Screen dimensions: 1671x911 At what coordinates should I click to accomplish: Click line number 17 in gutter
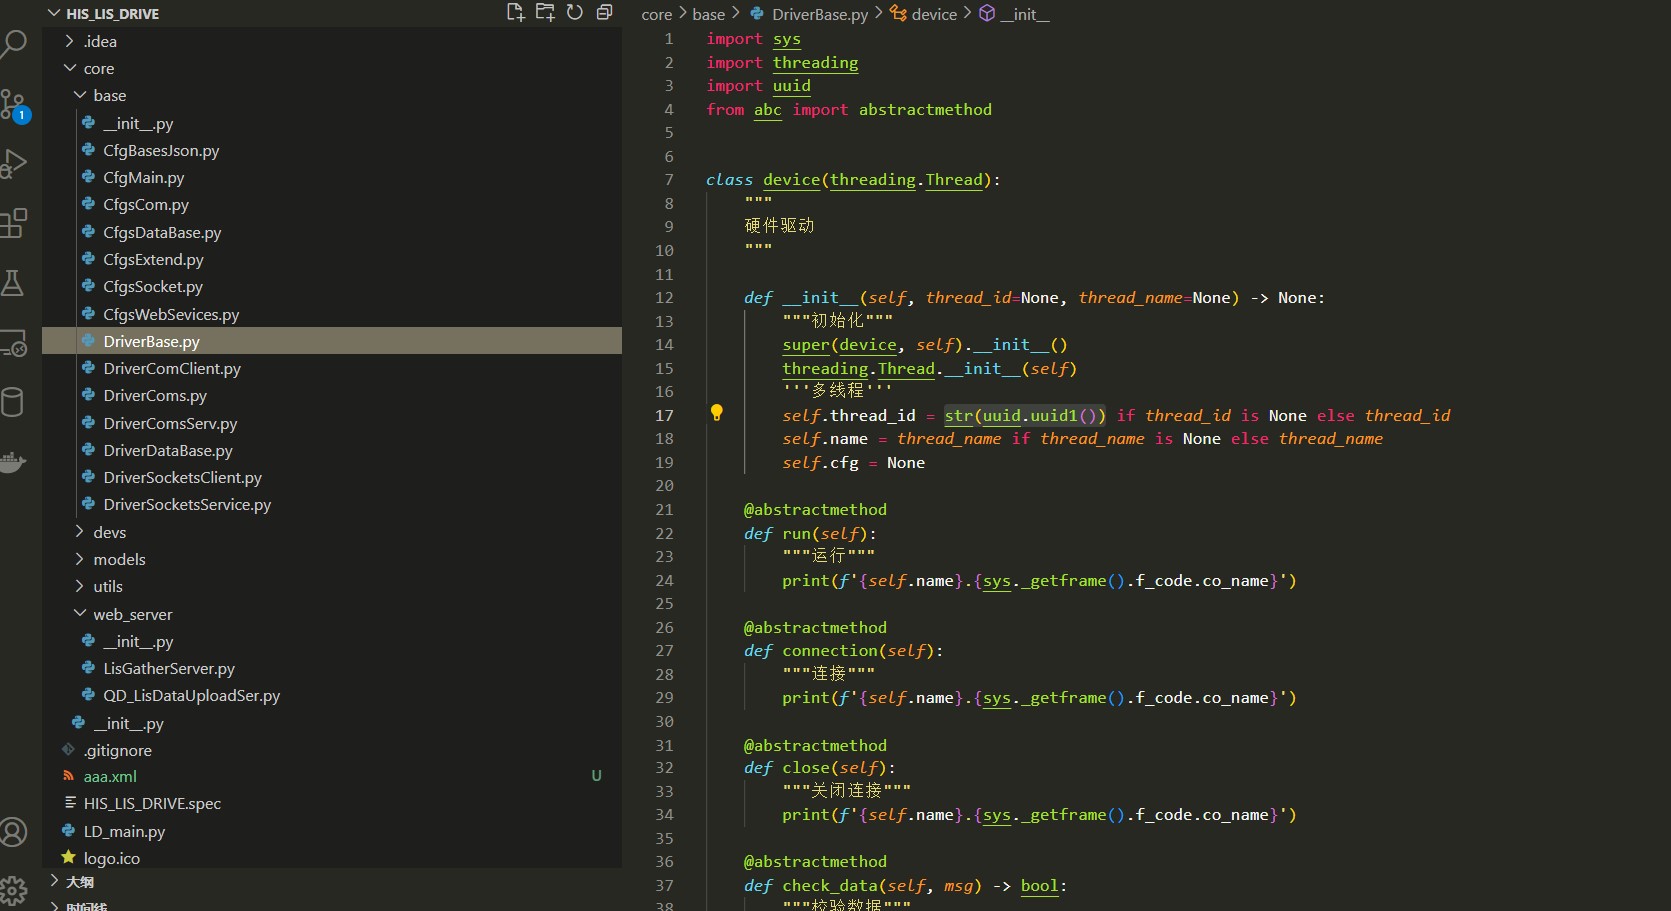pyautogui.click(x=664, y=415)
